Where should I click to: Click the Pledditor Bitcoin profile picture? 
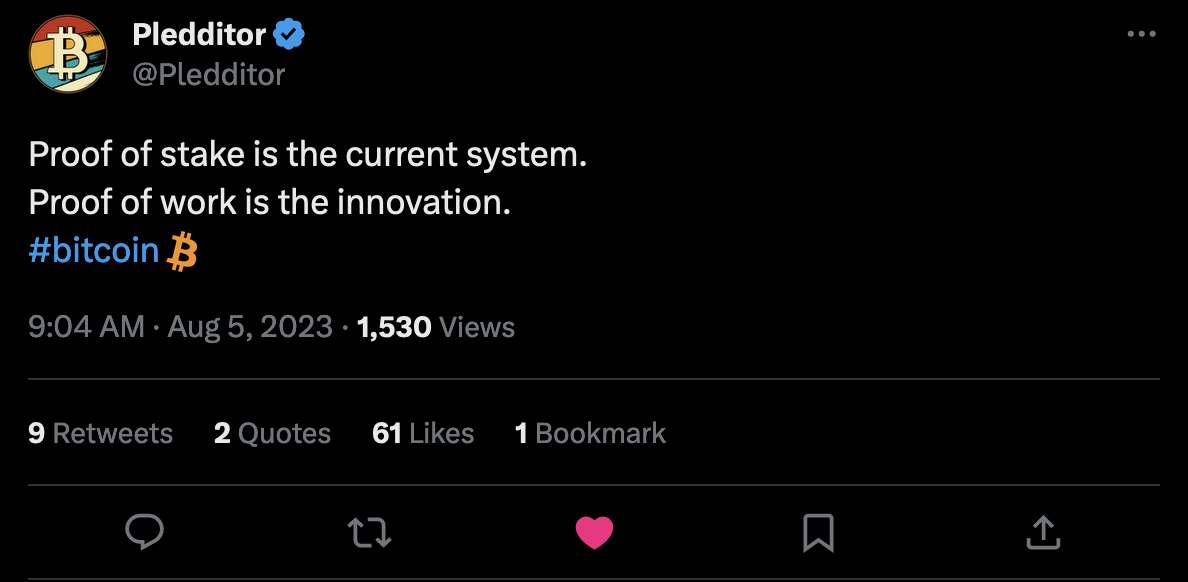(67, 54)
